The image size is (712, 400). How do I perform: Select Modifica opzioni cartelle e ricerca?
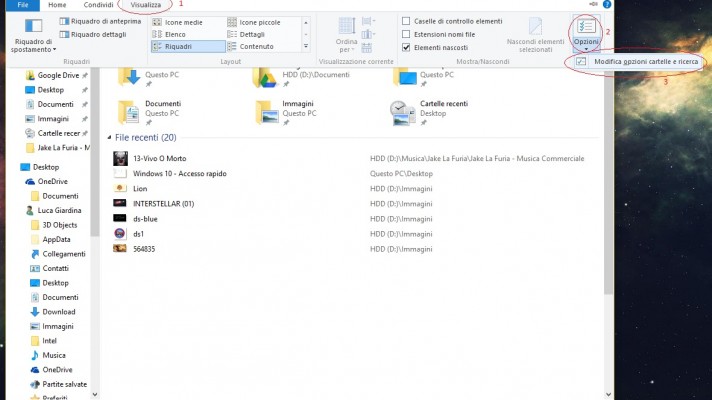[637, 62]
